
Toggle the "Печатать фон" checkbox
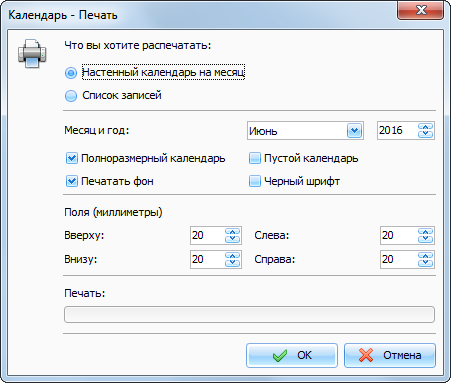click(72, 181)
